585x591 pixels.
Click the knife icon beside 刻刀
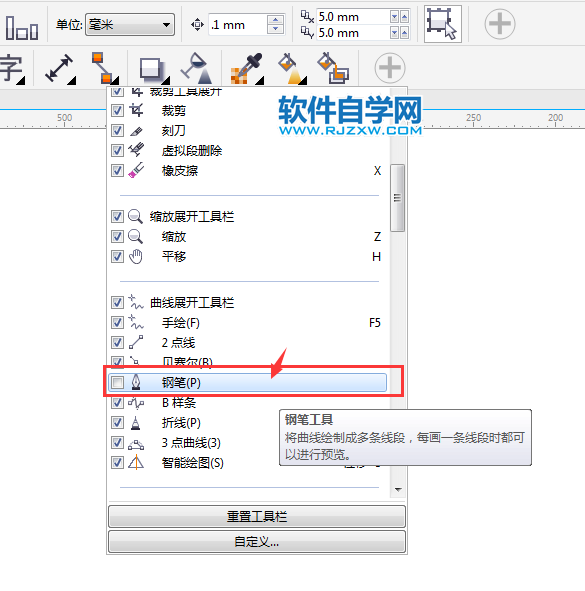(x=136, y=131)
